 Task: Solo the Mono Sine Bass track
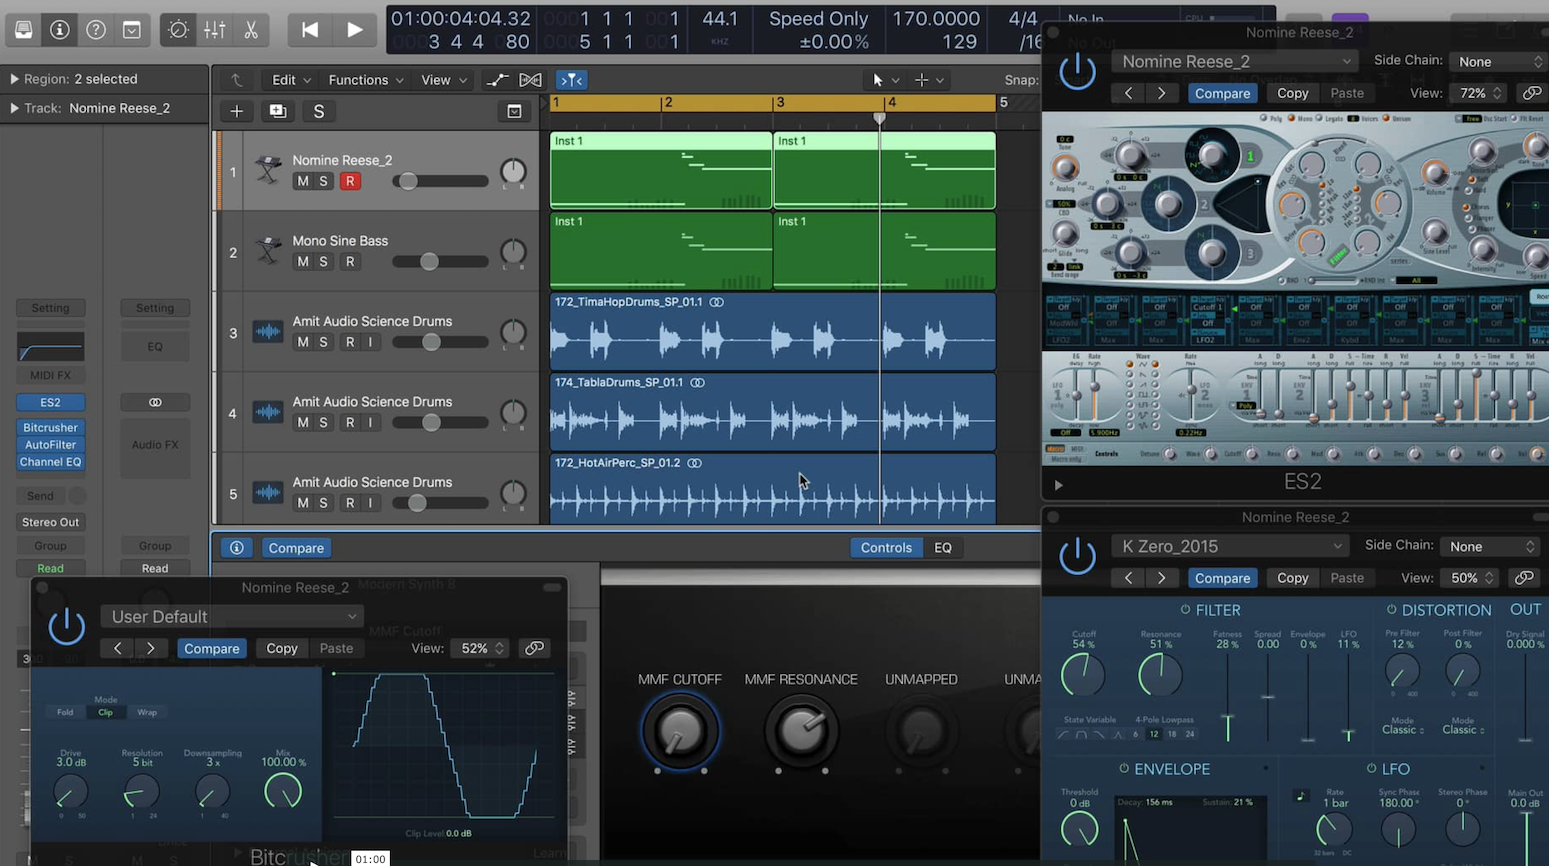pos(323,261)
